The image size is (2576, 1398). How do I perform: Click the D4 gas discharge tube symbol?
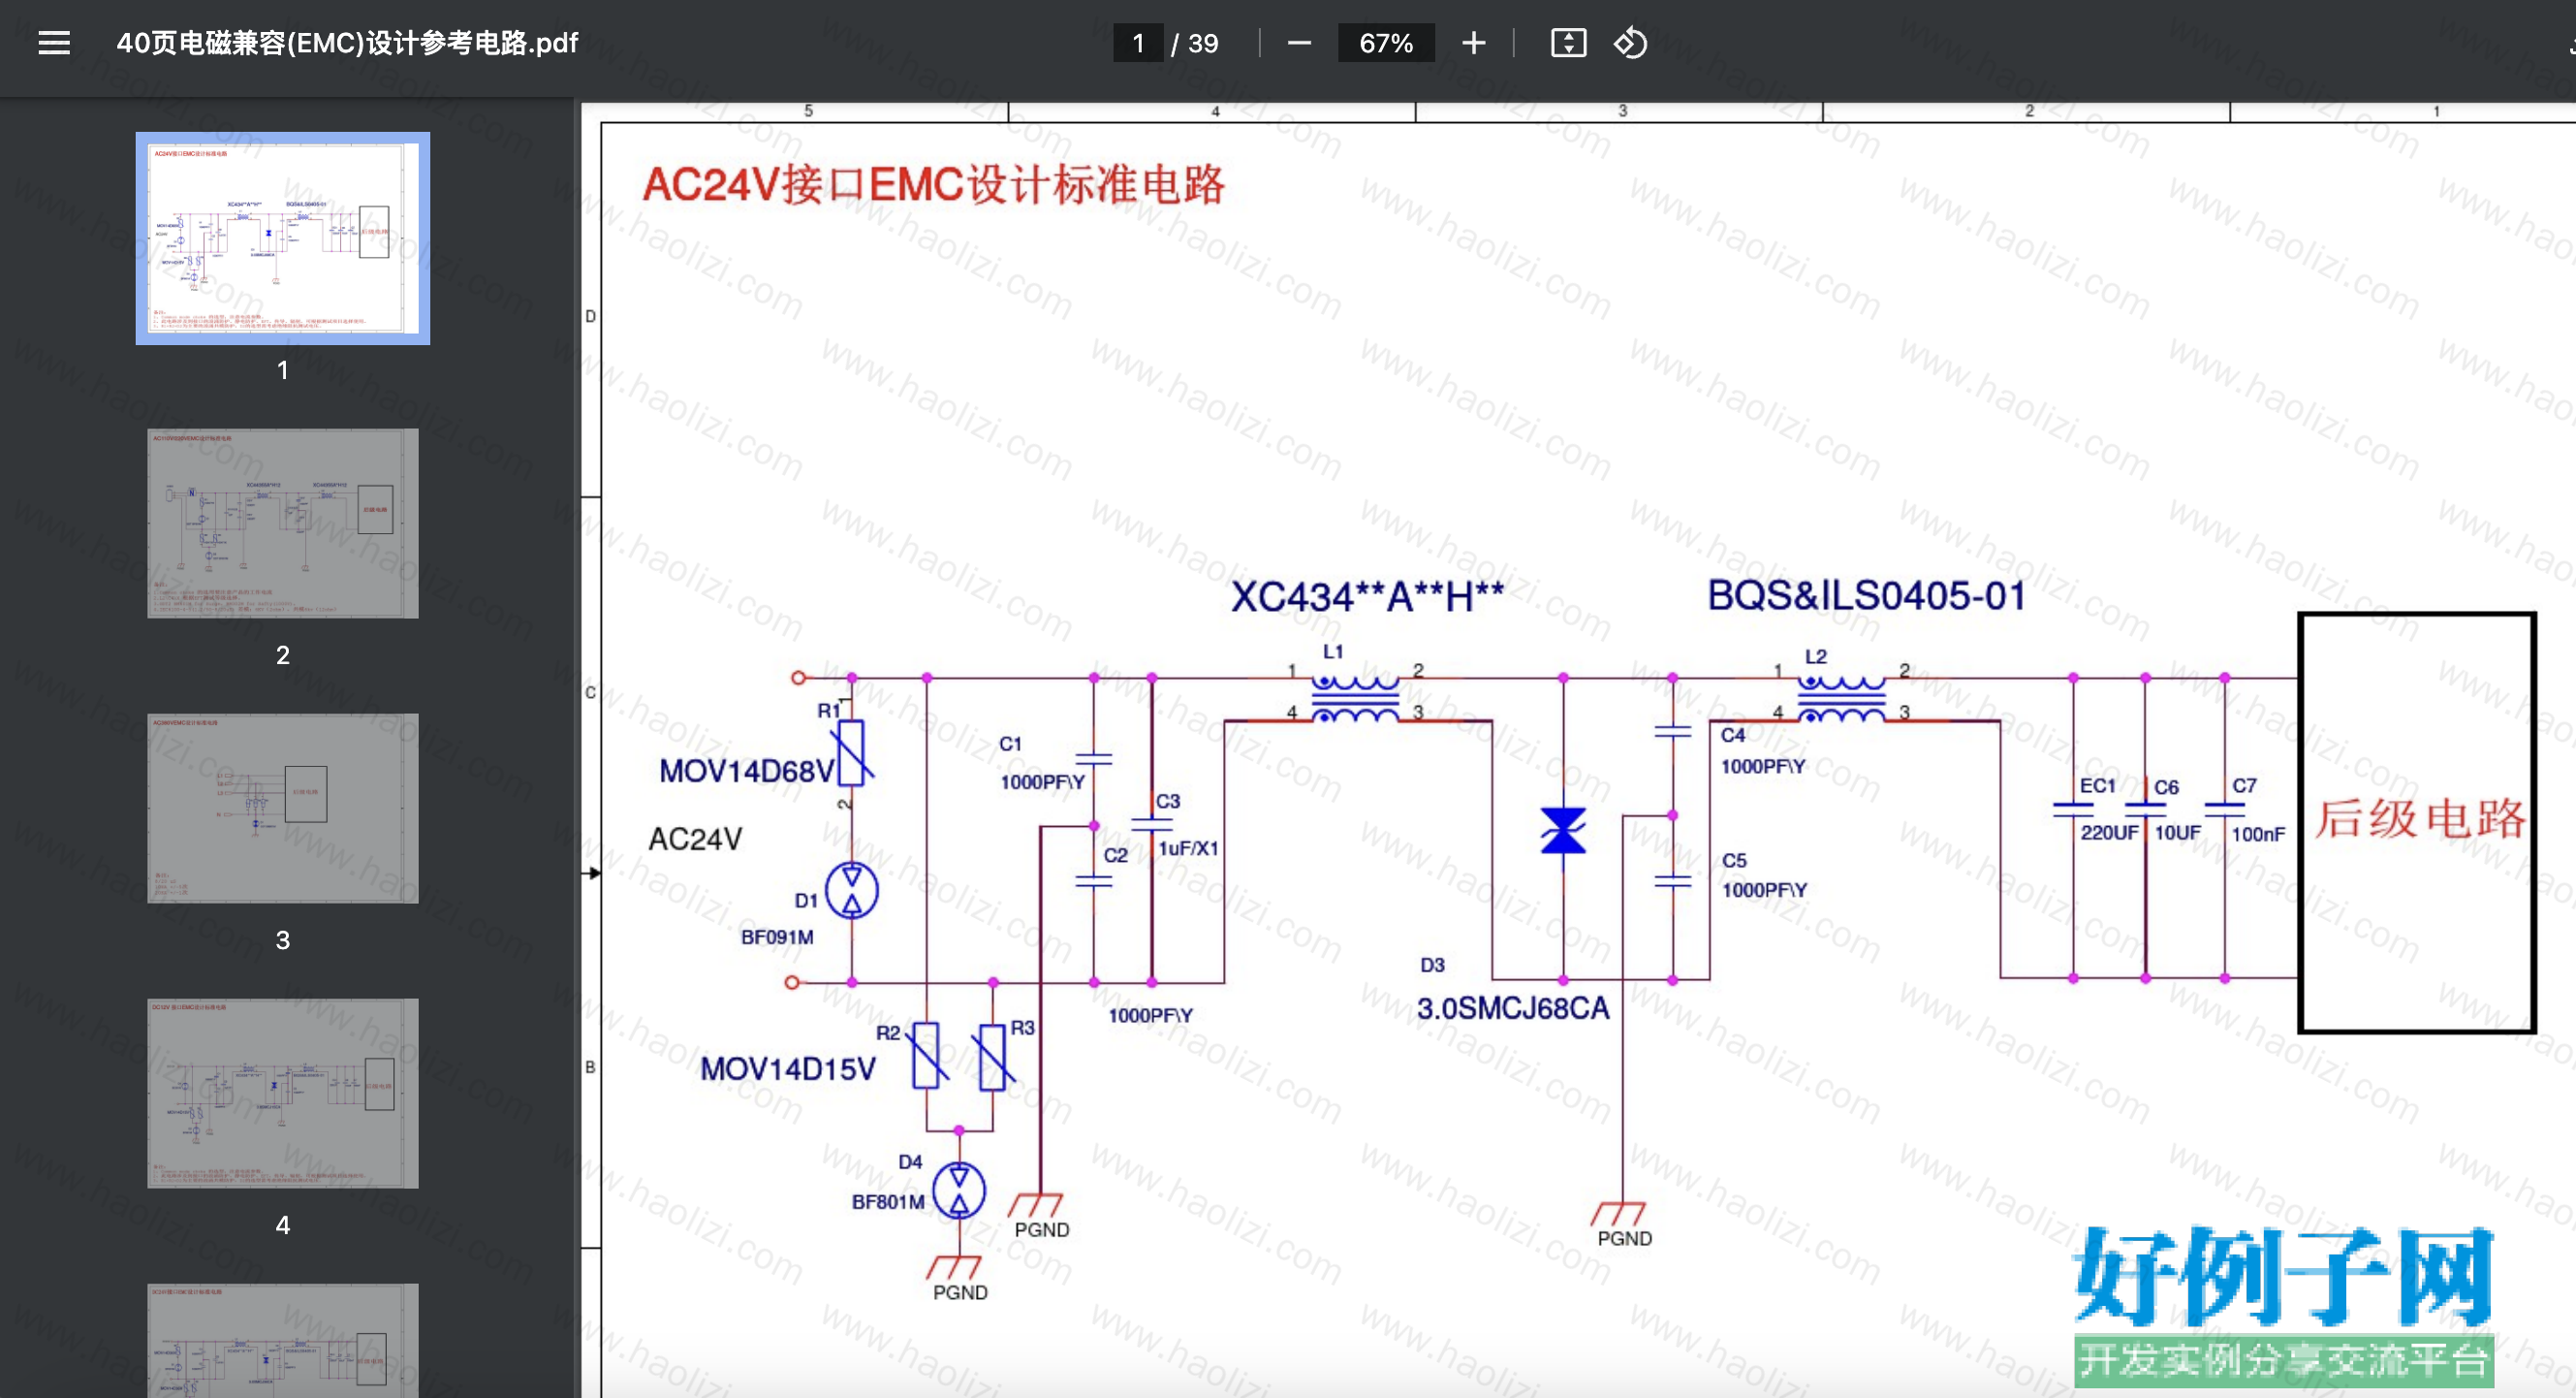(959, 1190)
